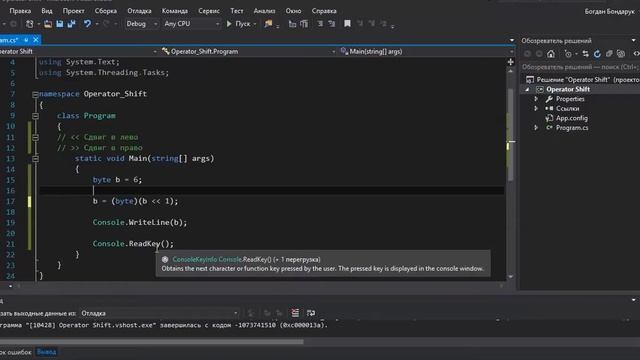Click line 17 code b = (byte)(b << 1);
The image size is (640, 360).
tap(136, 201)
